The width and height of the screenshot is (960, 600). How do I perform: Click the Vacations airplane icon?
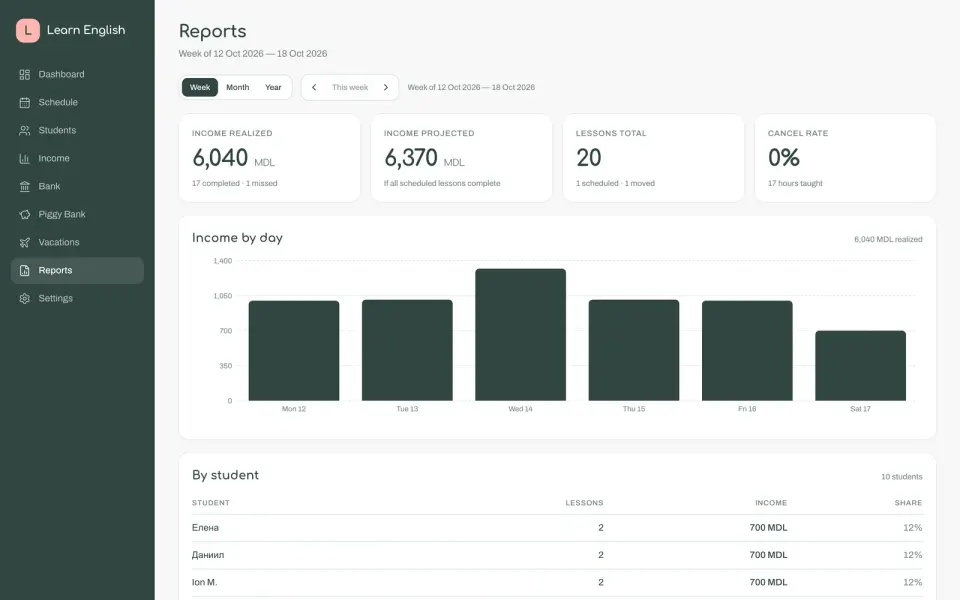tap(24, 242)
